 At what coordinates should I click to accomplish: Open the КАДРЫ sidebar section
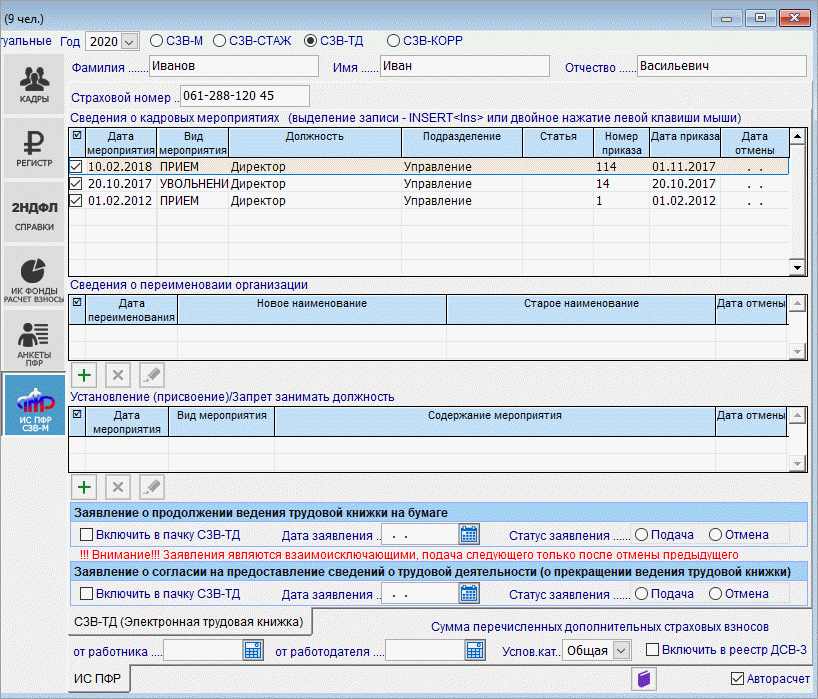(34, 84)
